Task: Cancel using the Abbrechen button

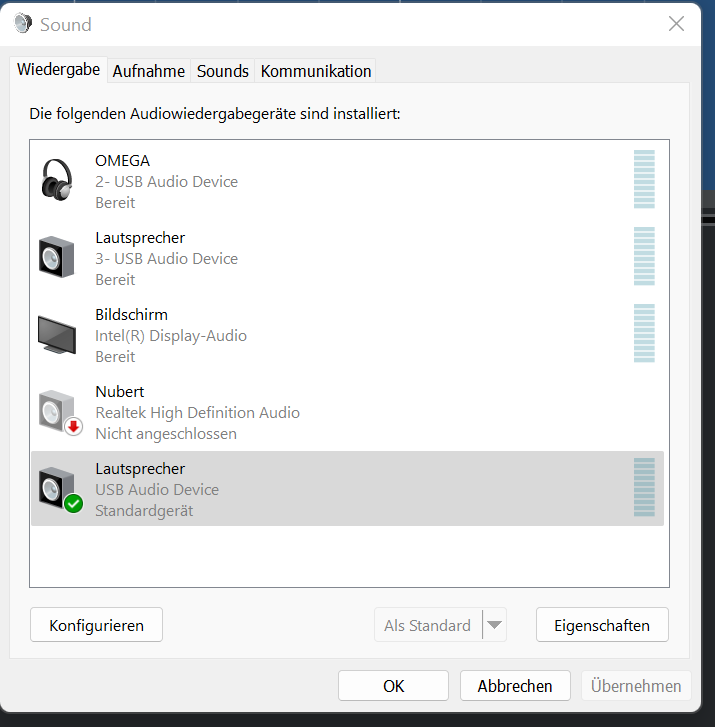Action: click(515, 686)
